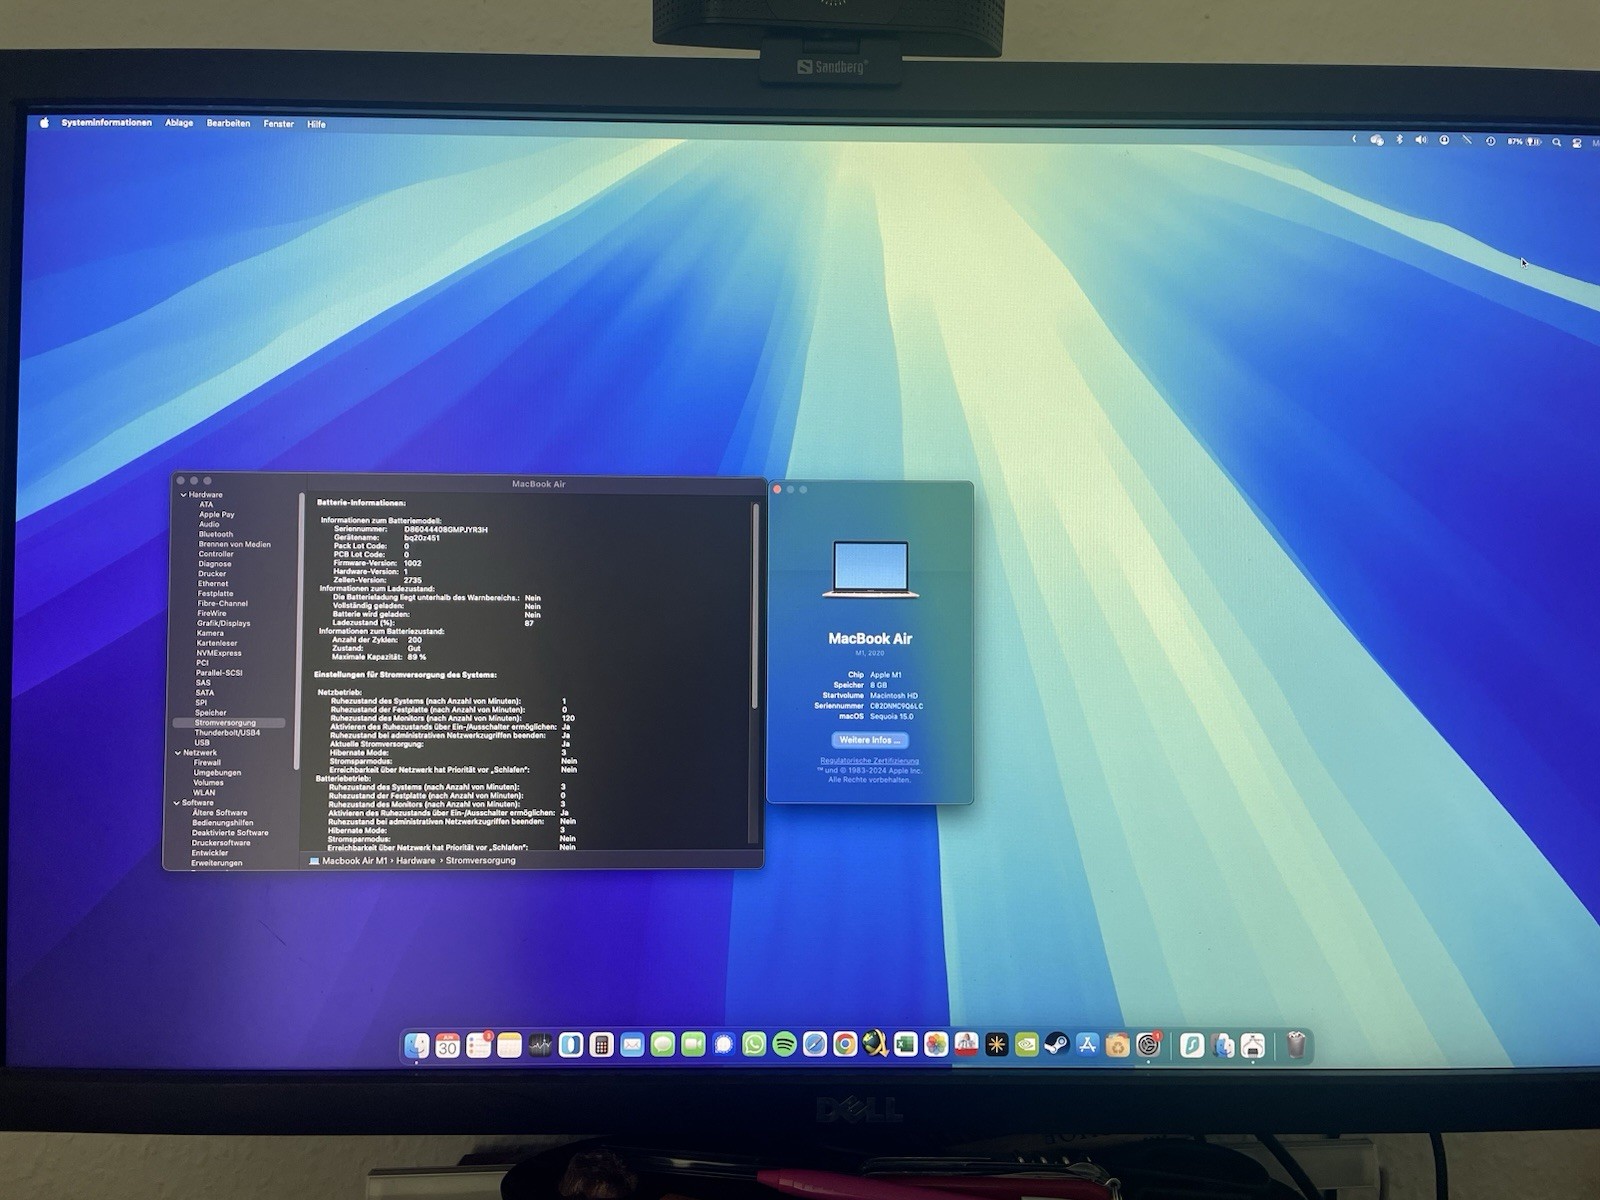1600x1200 pixels.
Task: Click the serial number C82DNMC9Q6LC
Action: [896, 706]
